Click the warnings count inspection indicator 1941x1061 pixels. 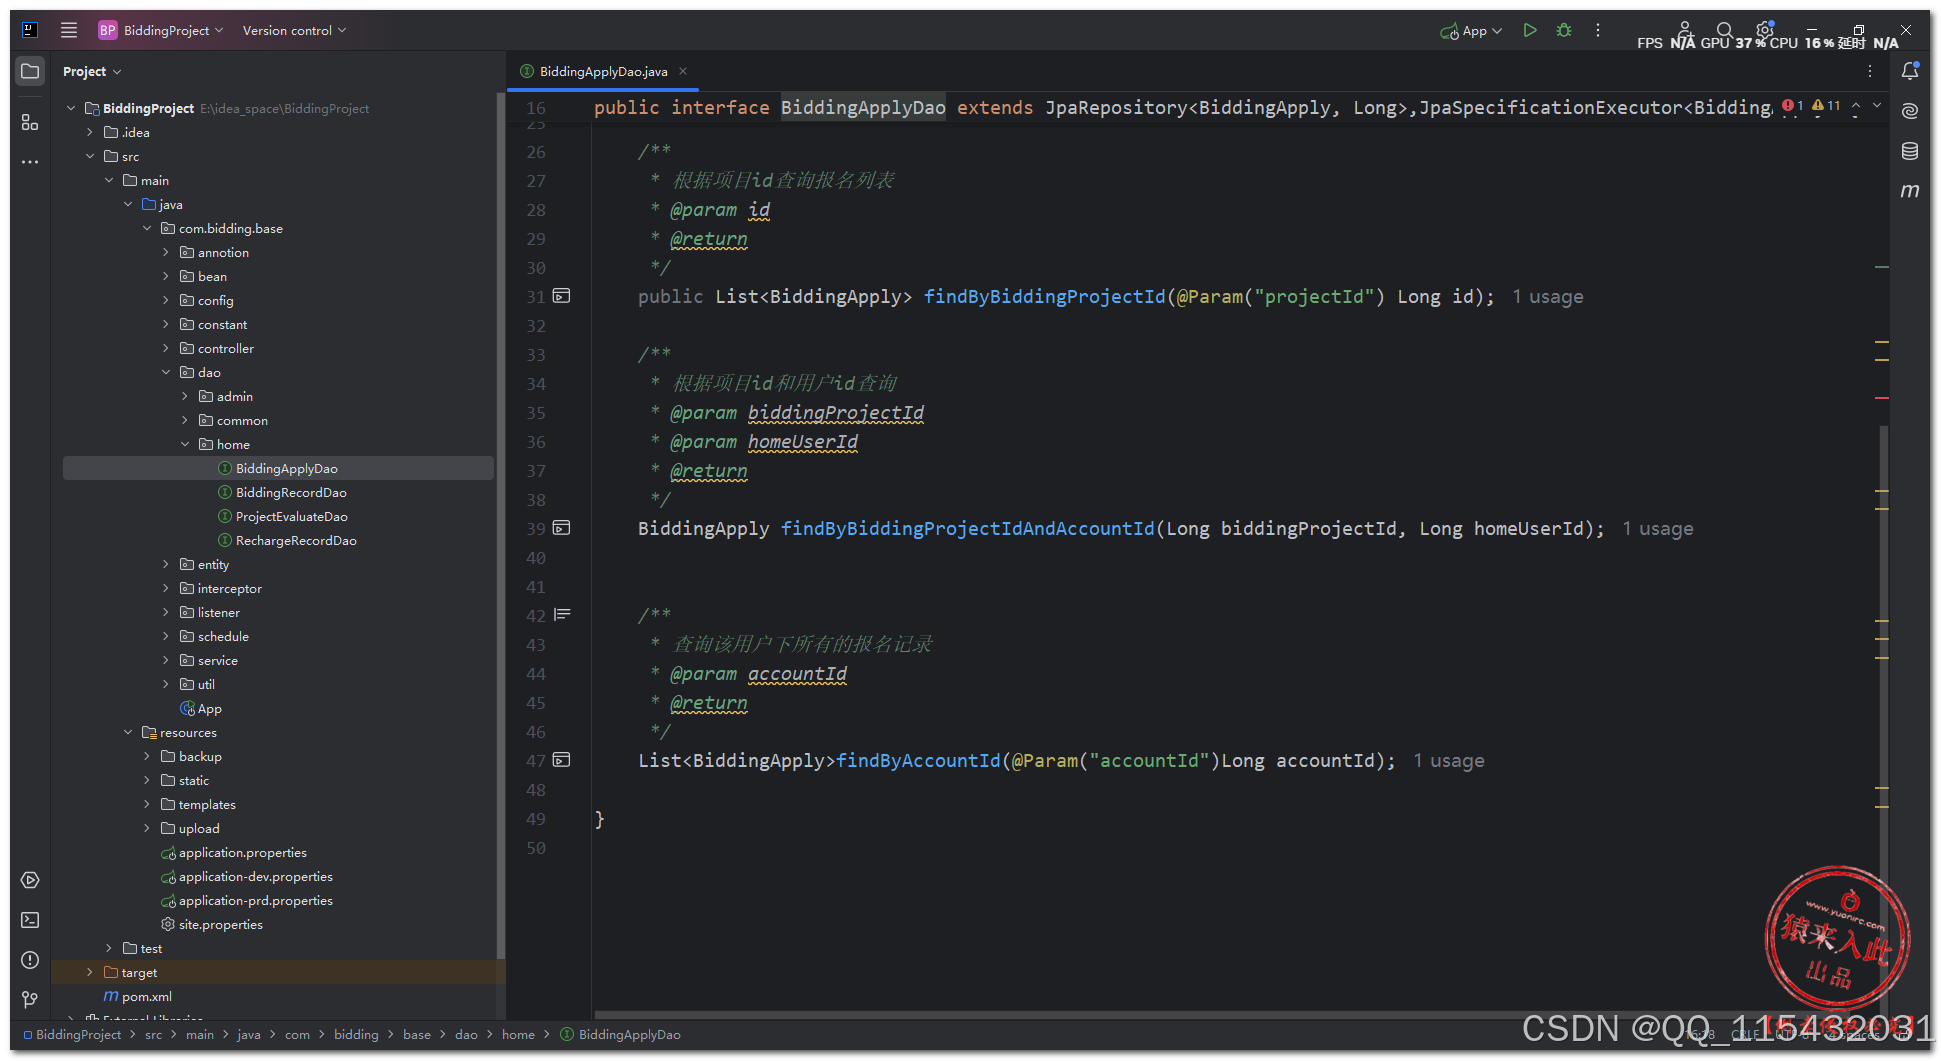click(x=1826, y=105)
